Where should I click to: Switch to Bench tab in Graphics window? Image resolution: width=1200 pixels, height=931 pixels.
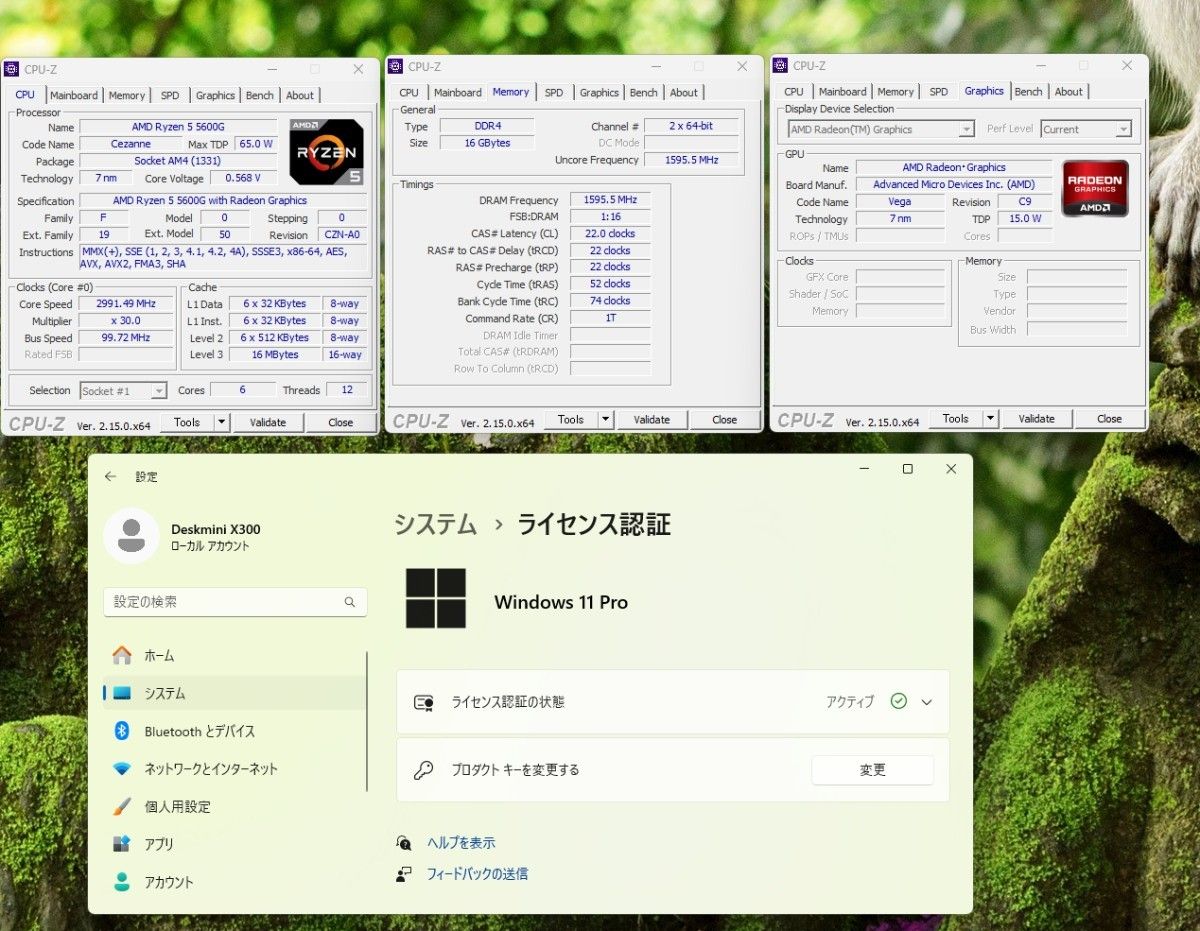1028,92
